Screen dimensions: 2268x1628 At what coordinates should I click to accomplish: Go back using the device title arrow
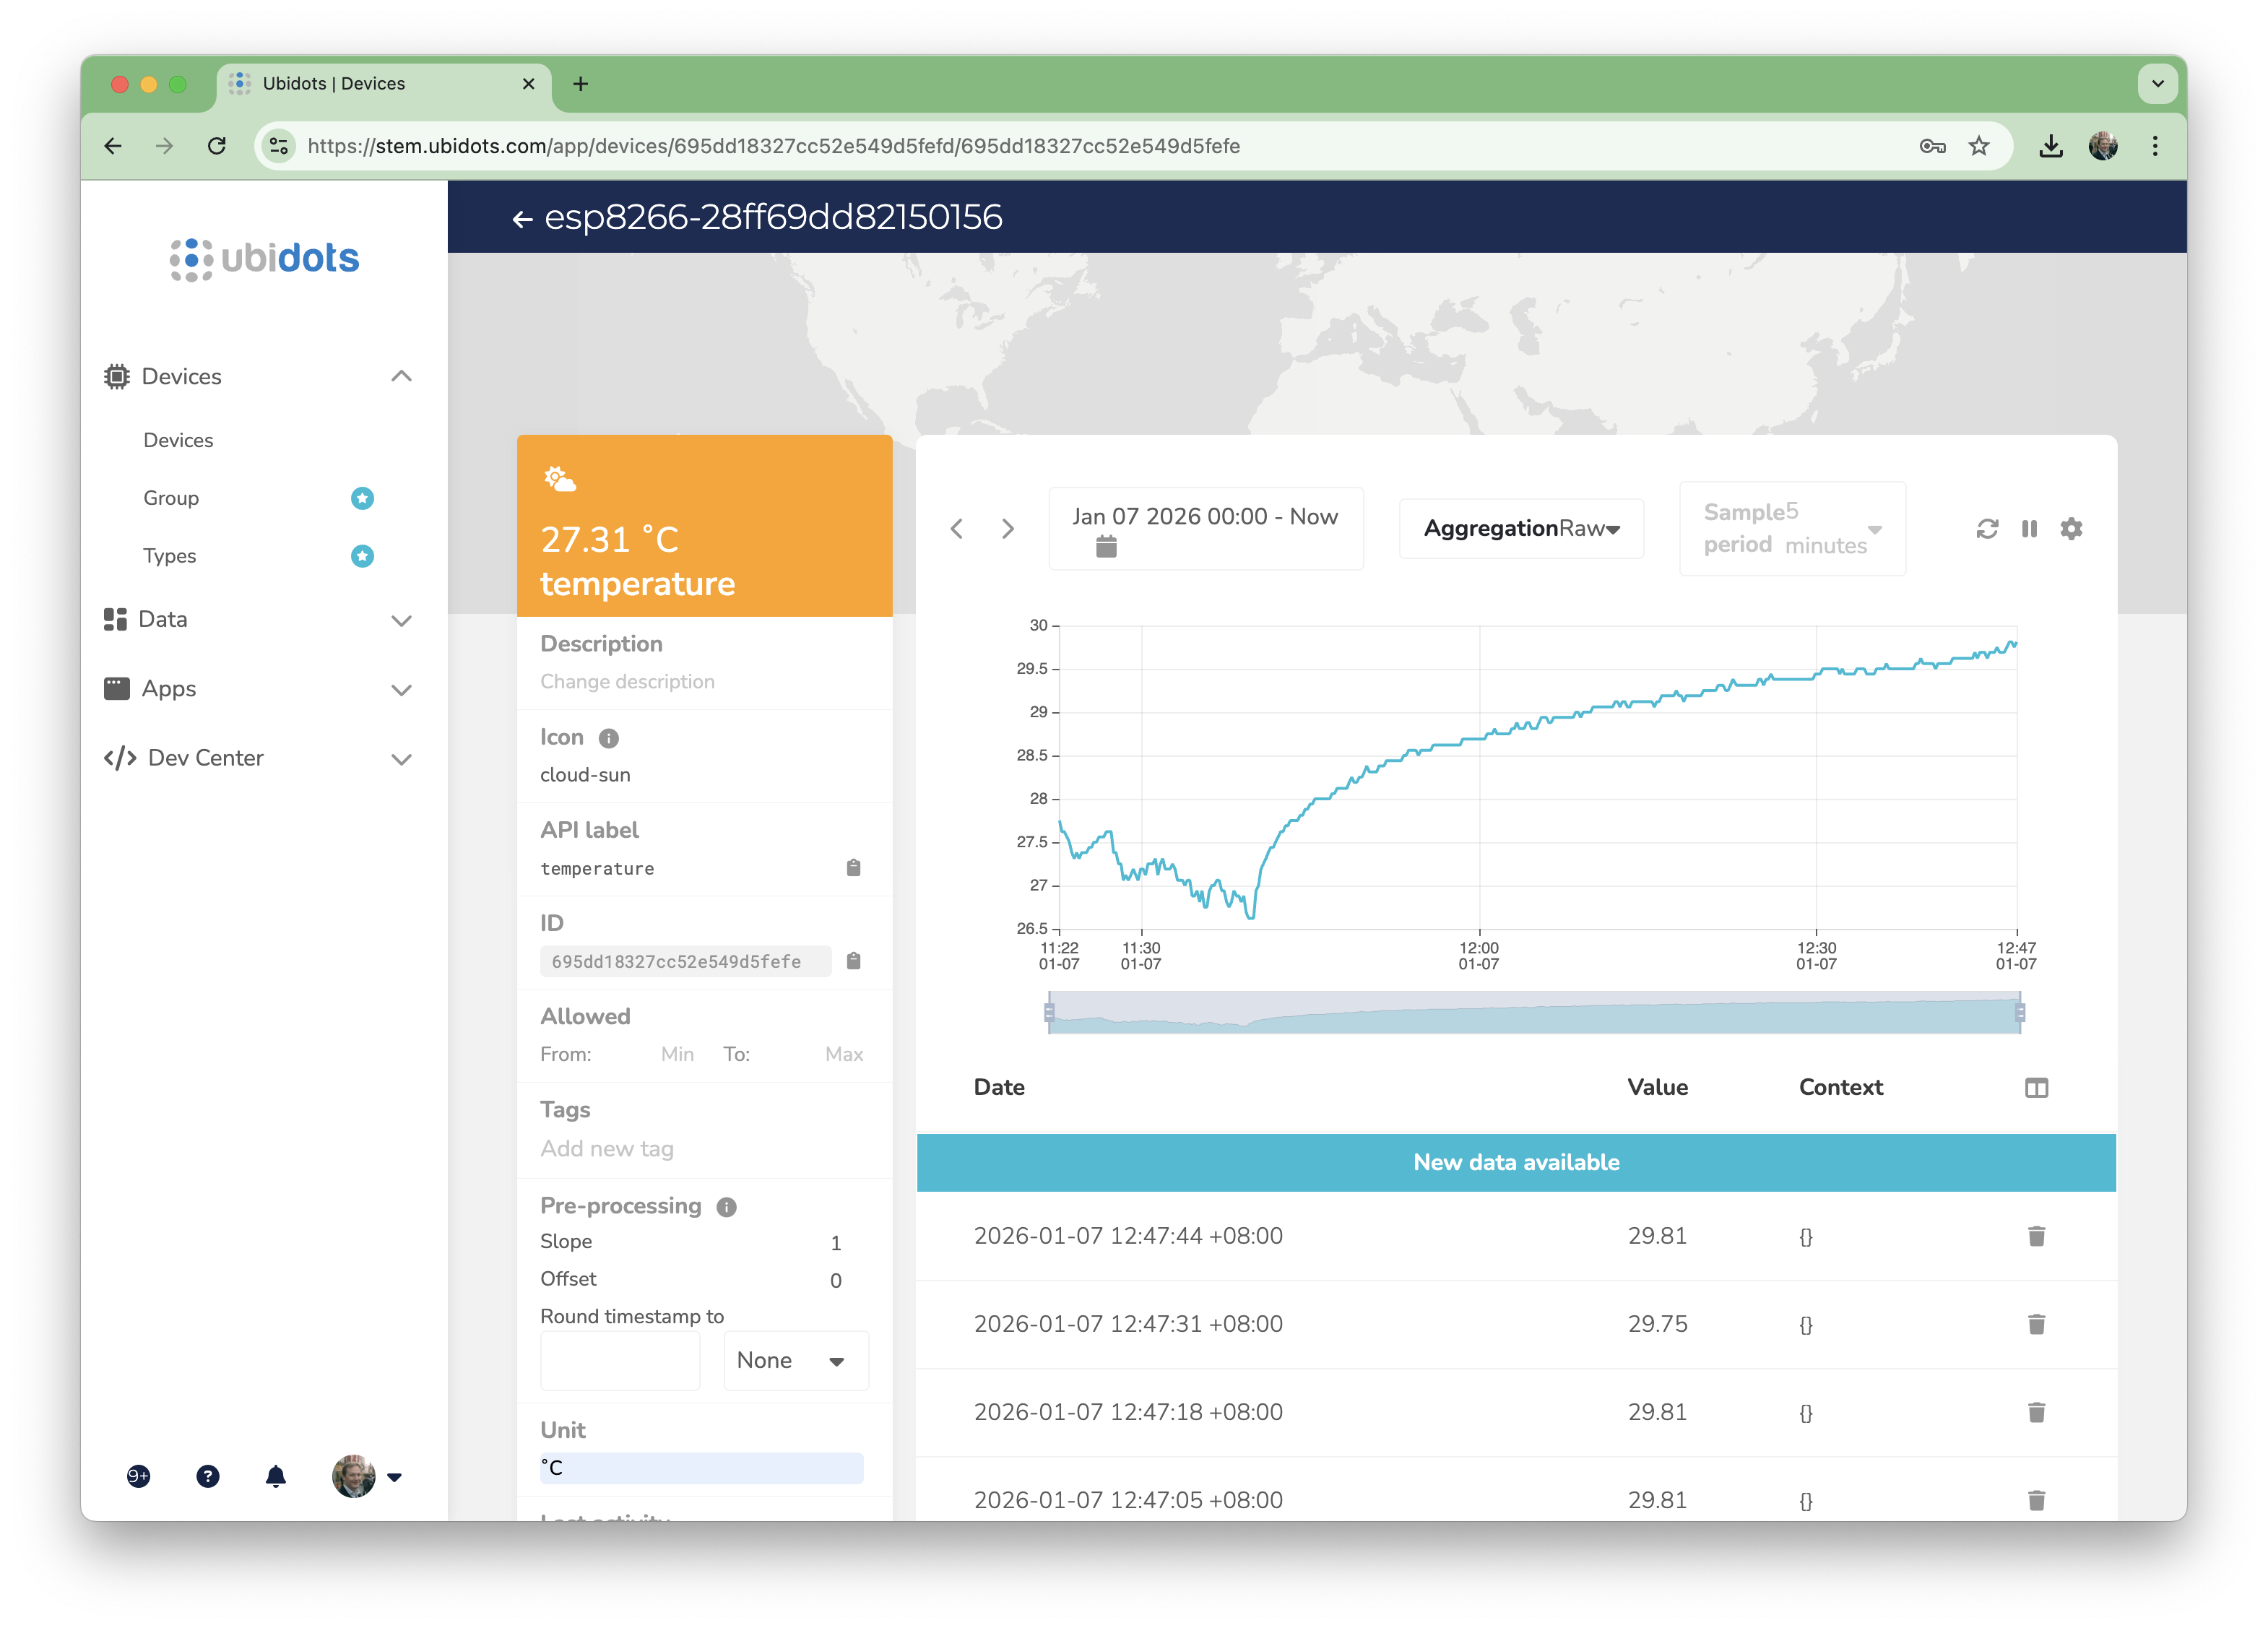pos(522,219)
